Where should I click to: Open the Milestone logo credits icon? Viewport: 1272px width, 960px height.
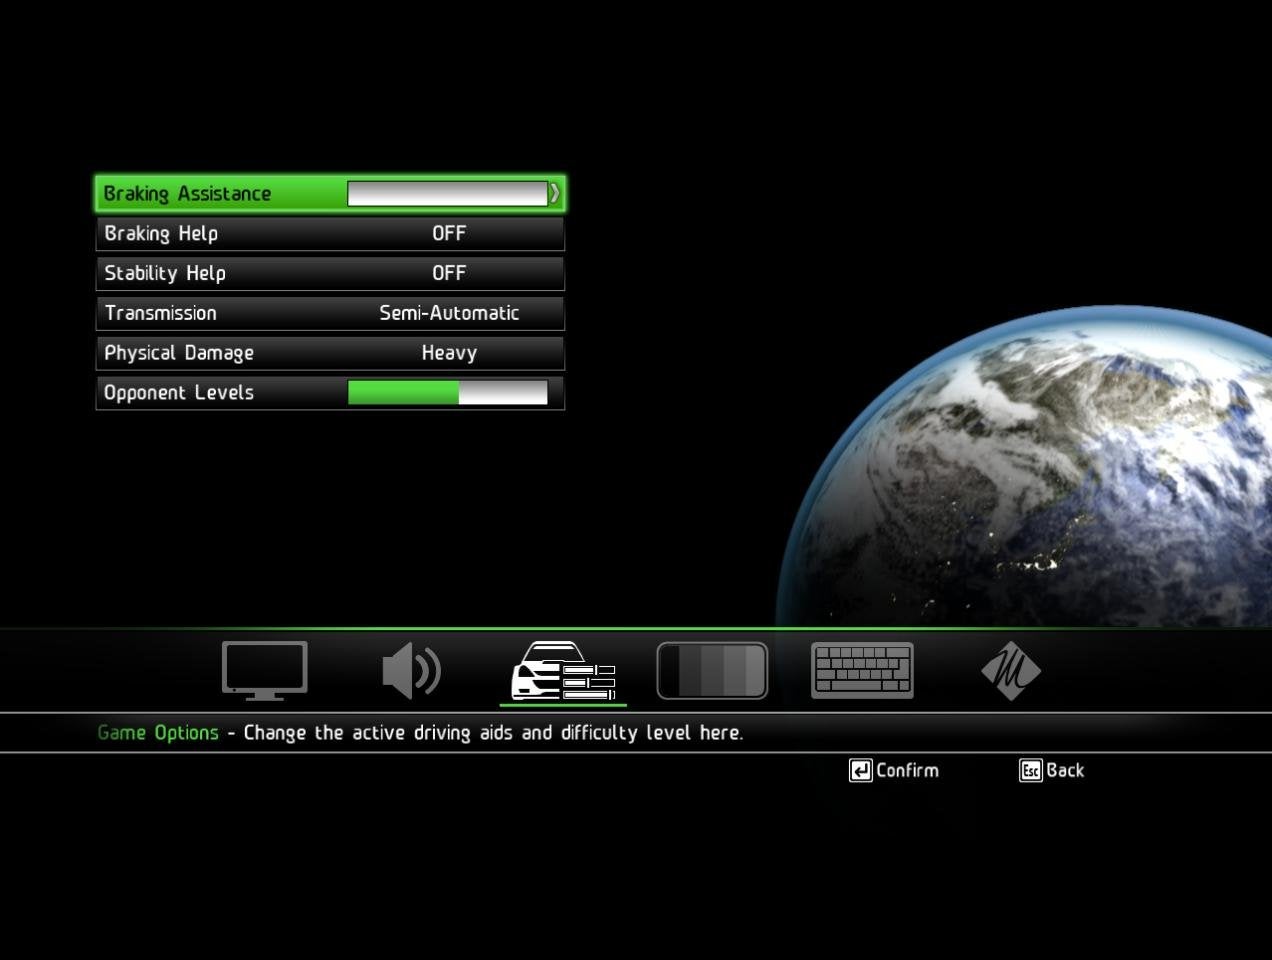click(1011, 670)
